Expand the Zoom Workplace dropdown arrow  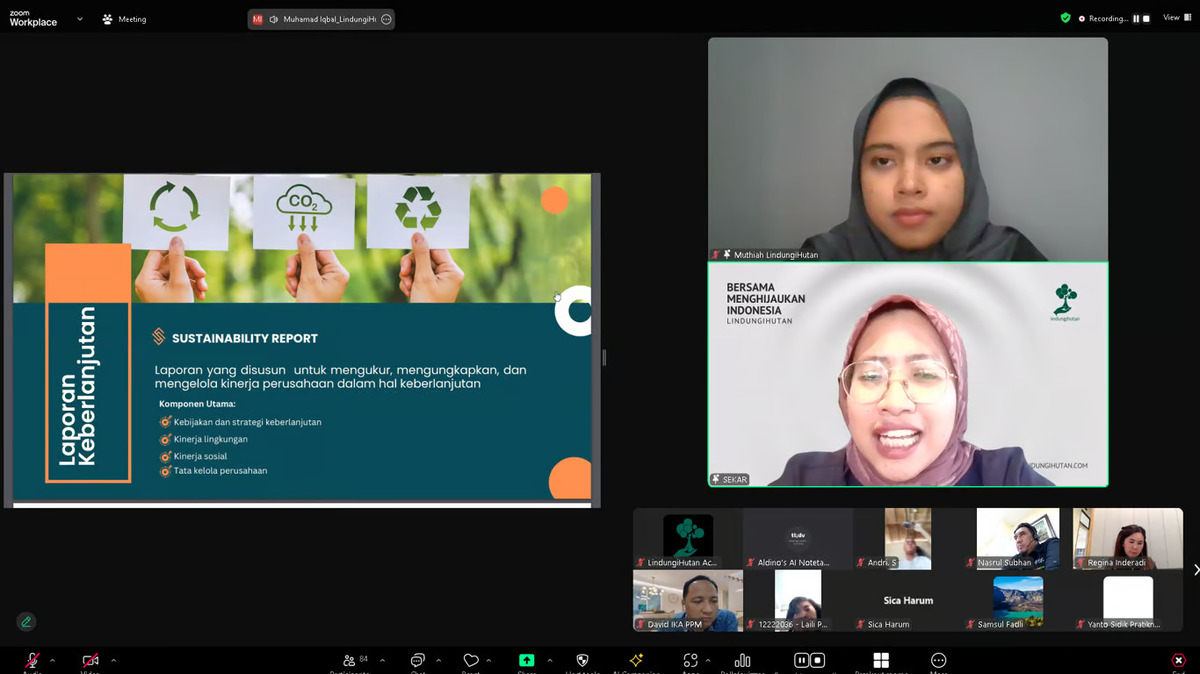80,19
